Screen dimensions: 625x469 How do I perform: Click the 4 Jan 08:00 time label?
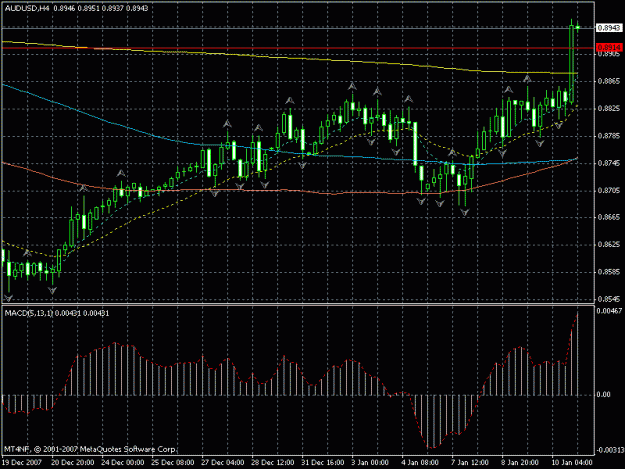420,463
